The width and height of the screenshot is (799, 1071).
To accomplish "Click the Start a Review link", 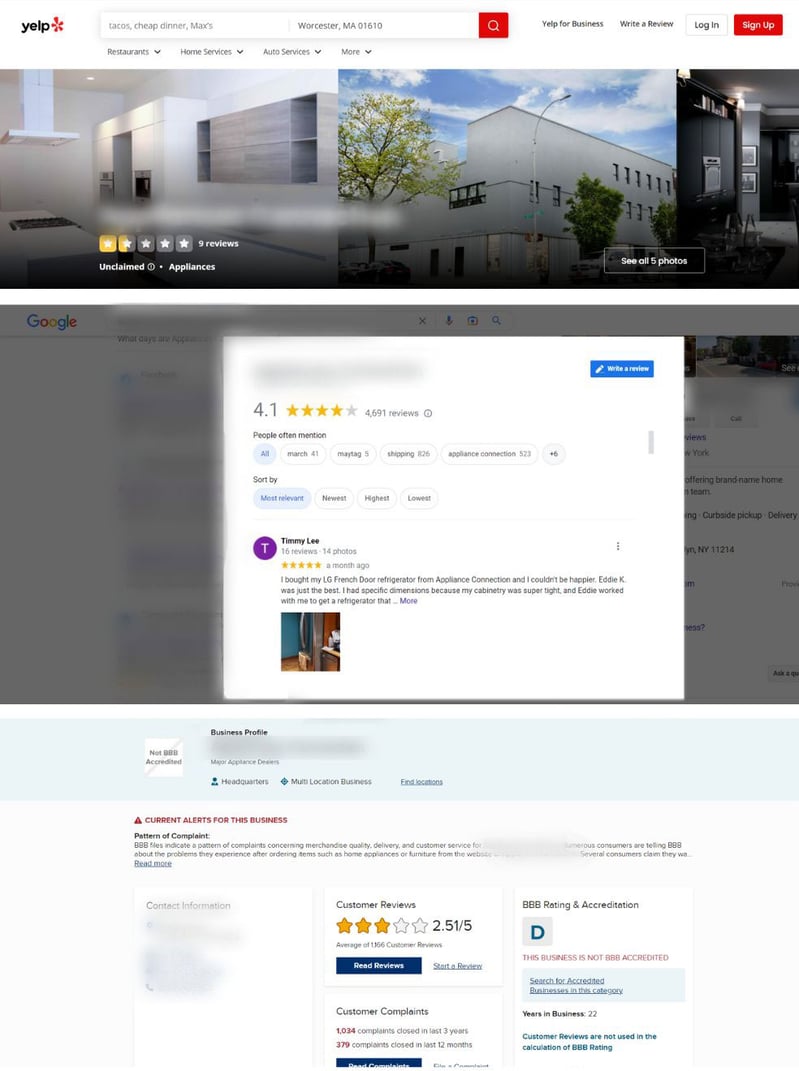I will pyautogui.click(x=458, y=966).
